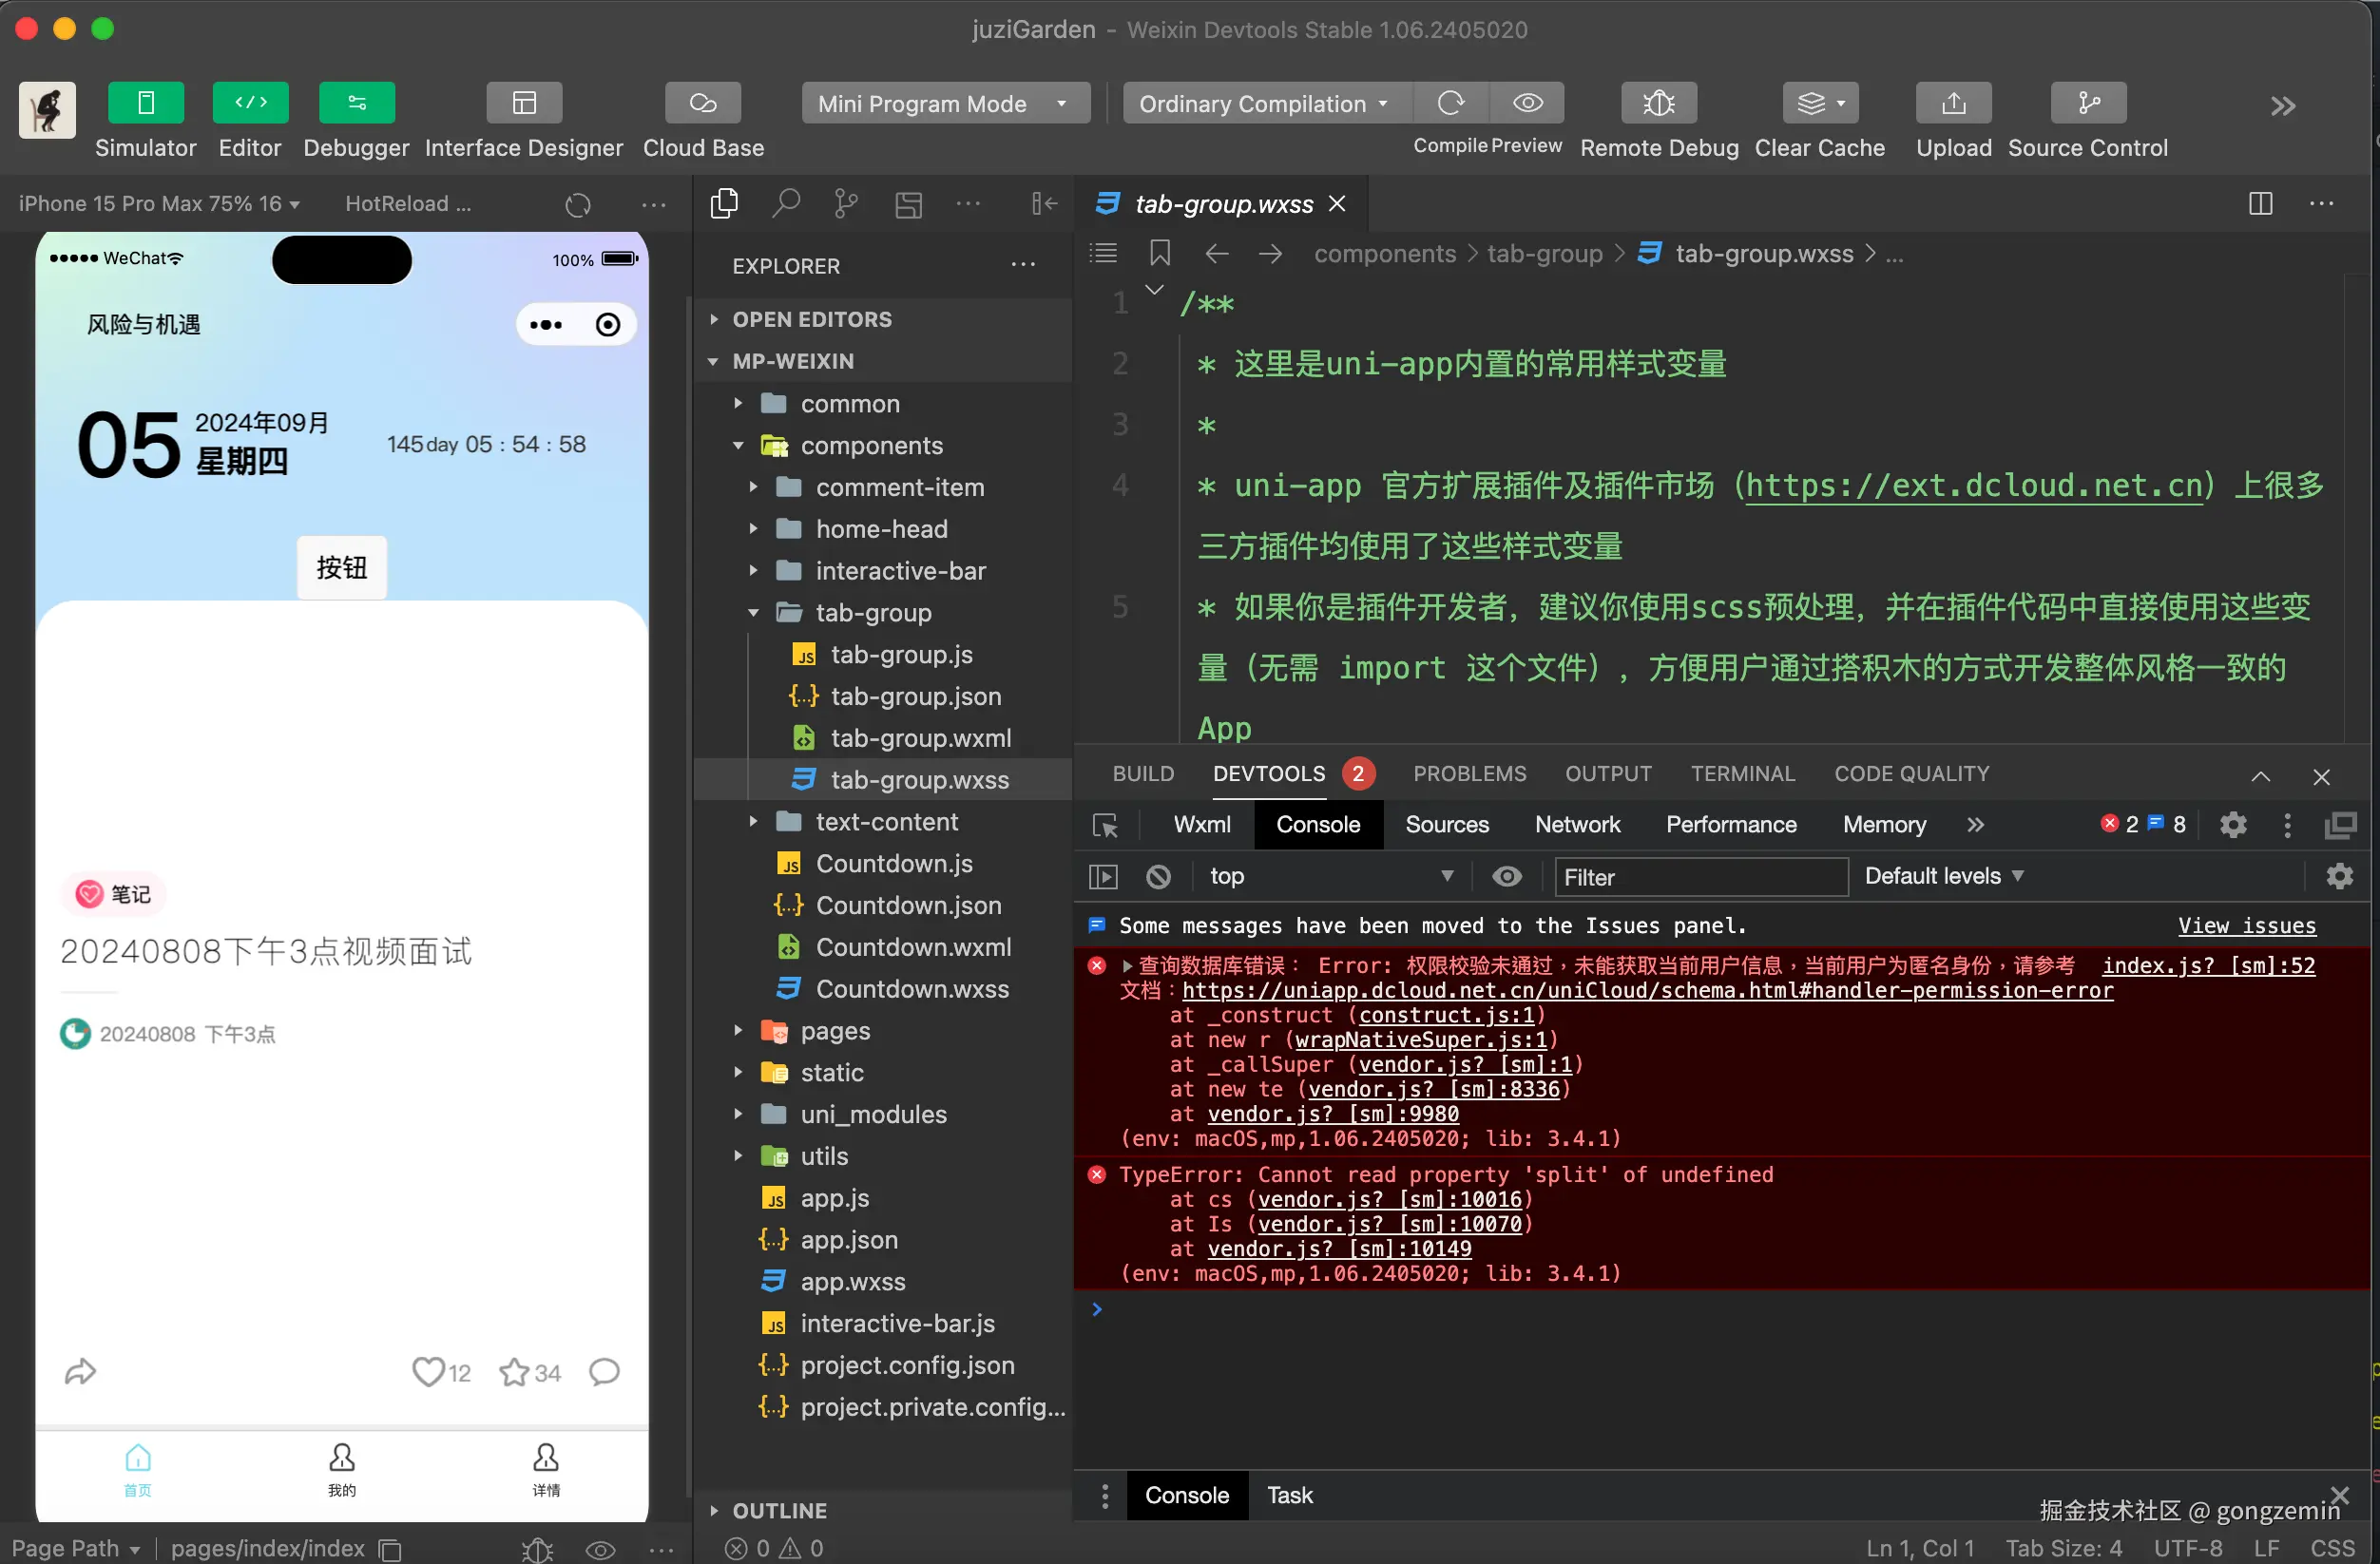Click the console Filter input field
2380x1564 pixels.
1699,877
